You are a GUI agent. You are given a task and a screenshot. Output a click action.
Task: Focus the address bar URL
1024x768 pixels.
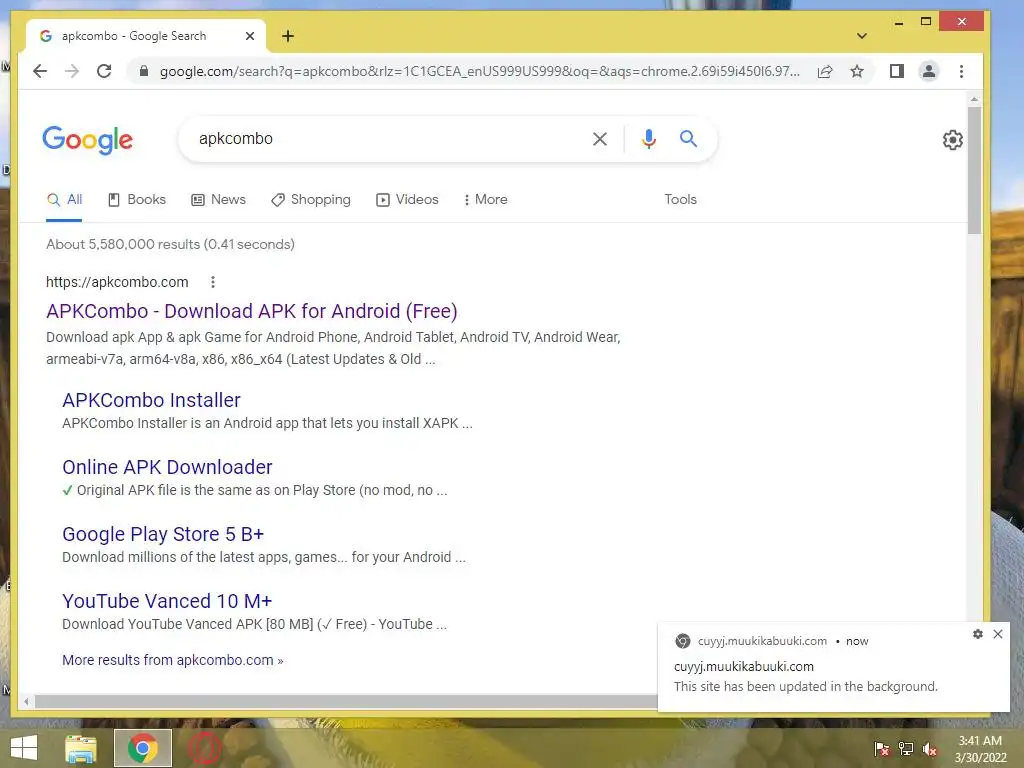[480, 71]
